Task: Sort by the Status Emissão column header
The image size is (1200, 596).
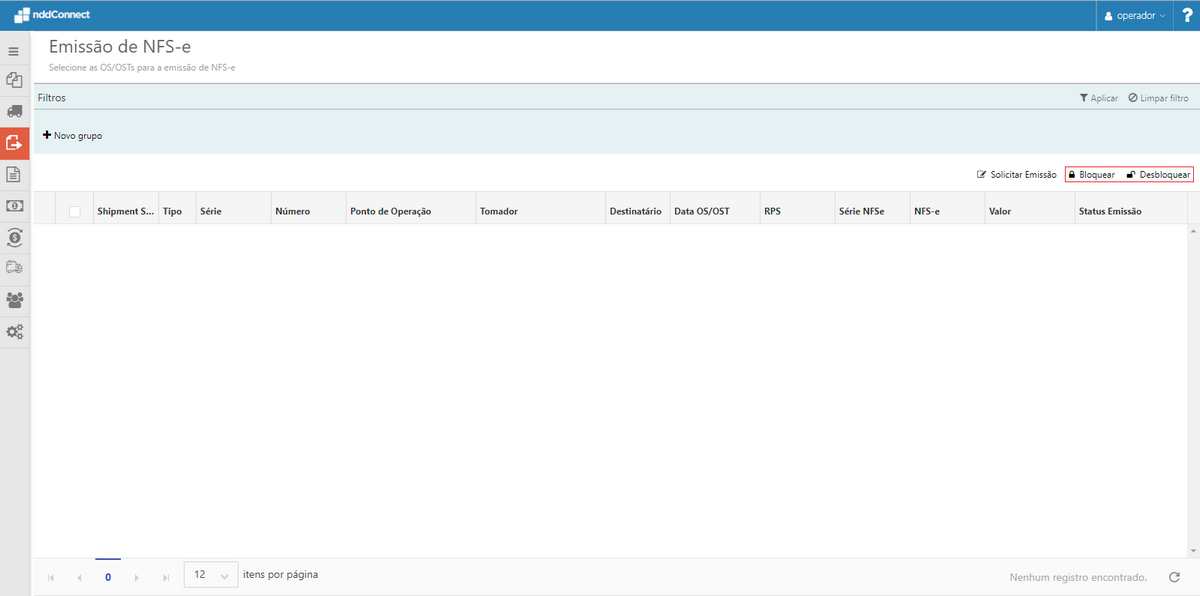Action: point(1109,211)
